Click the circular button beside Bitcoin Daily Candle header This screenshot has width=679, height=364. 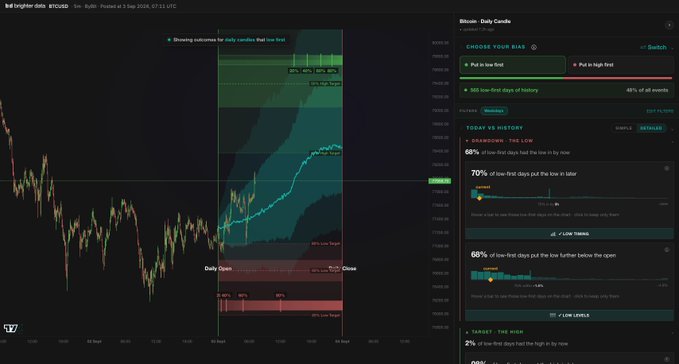point(669,25)
